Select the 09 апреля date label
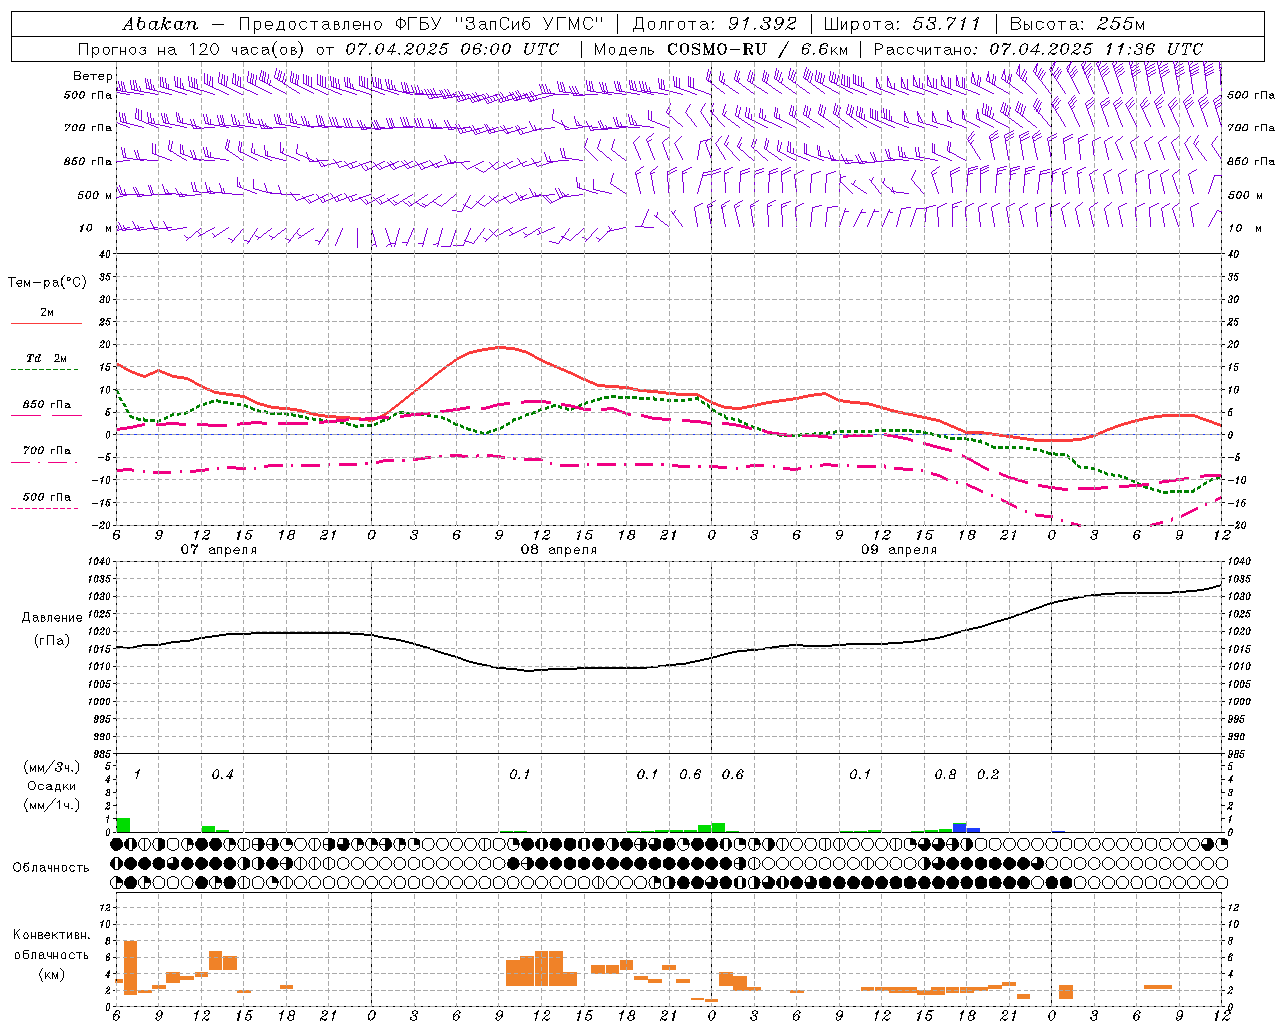 tap(899, 550)
